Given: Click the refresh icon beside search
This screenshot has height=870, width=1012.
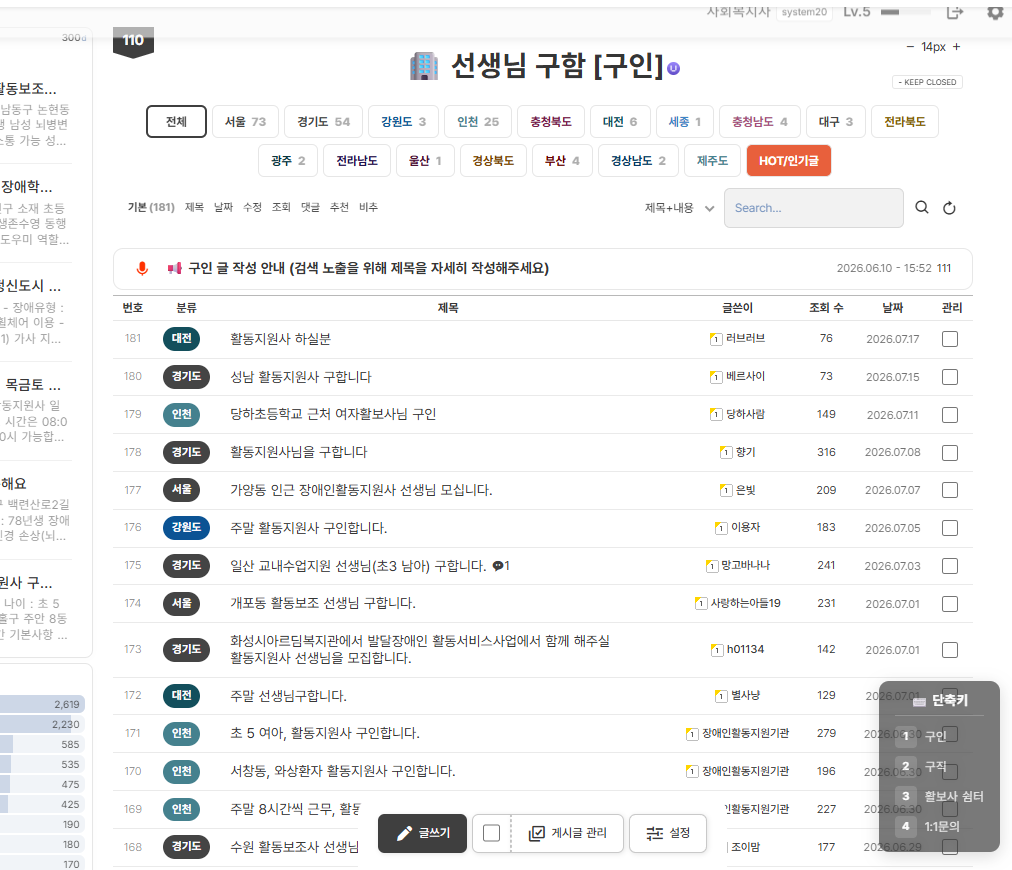Looking at the screenshot, I should (x=949, y=208).
